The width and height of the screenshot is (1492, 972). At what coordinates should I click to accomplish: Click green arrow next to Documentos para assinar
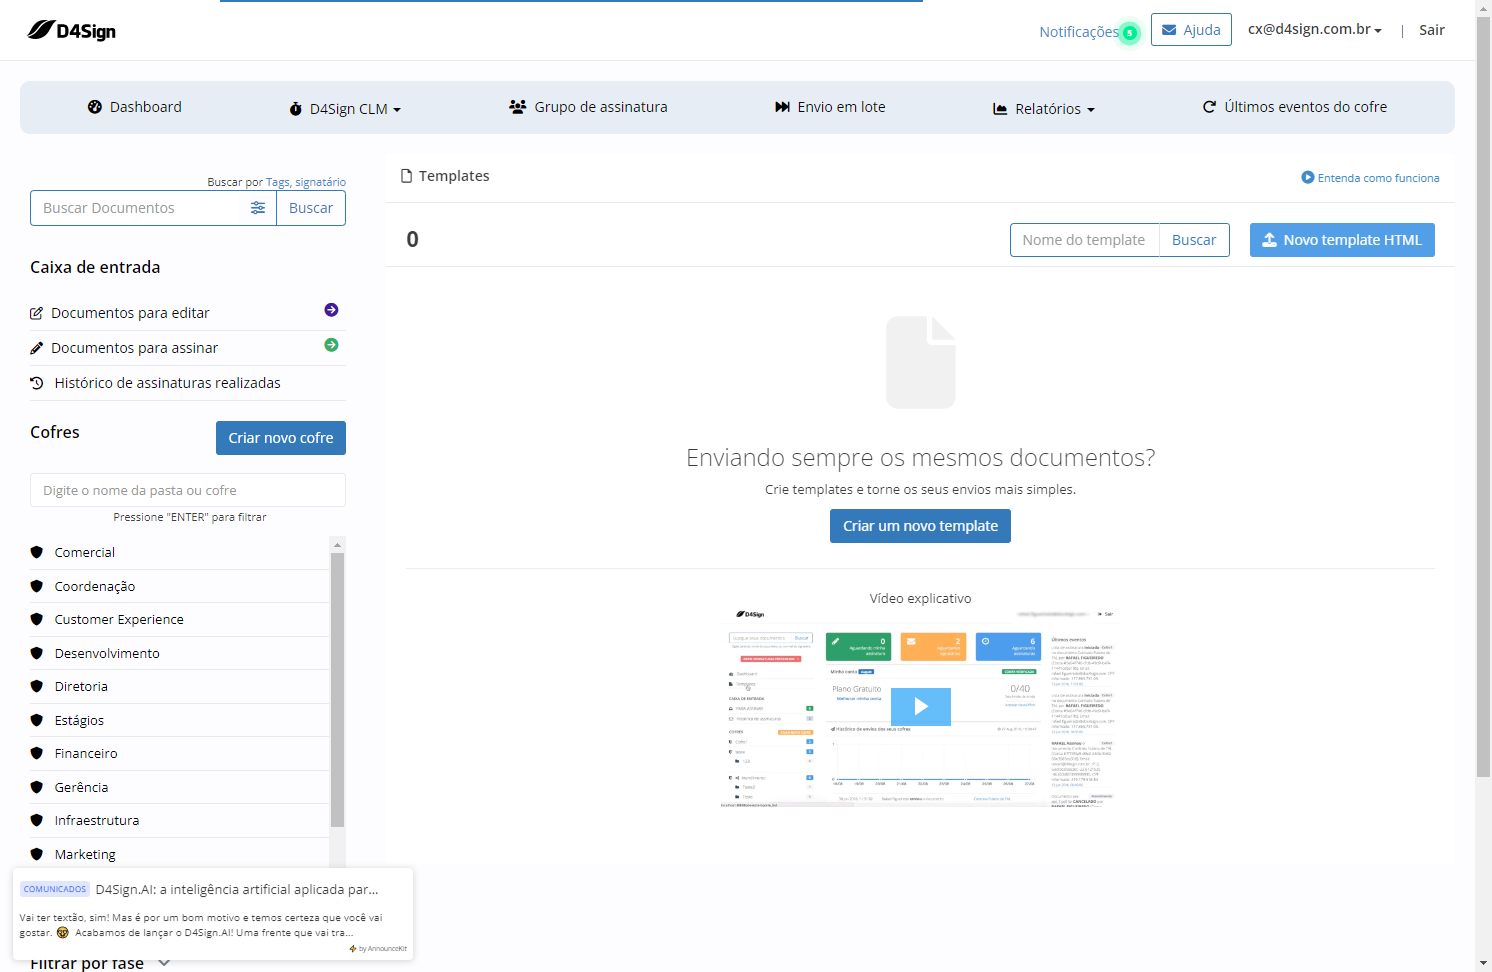coord(331,345)
